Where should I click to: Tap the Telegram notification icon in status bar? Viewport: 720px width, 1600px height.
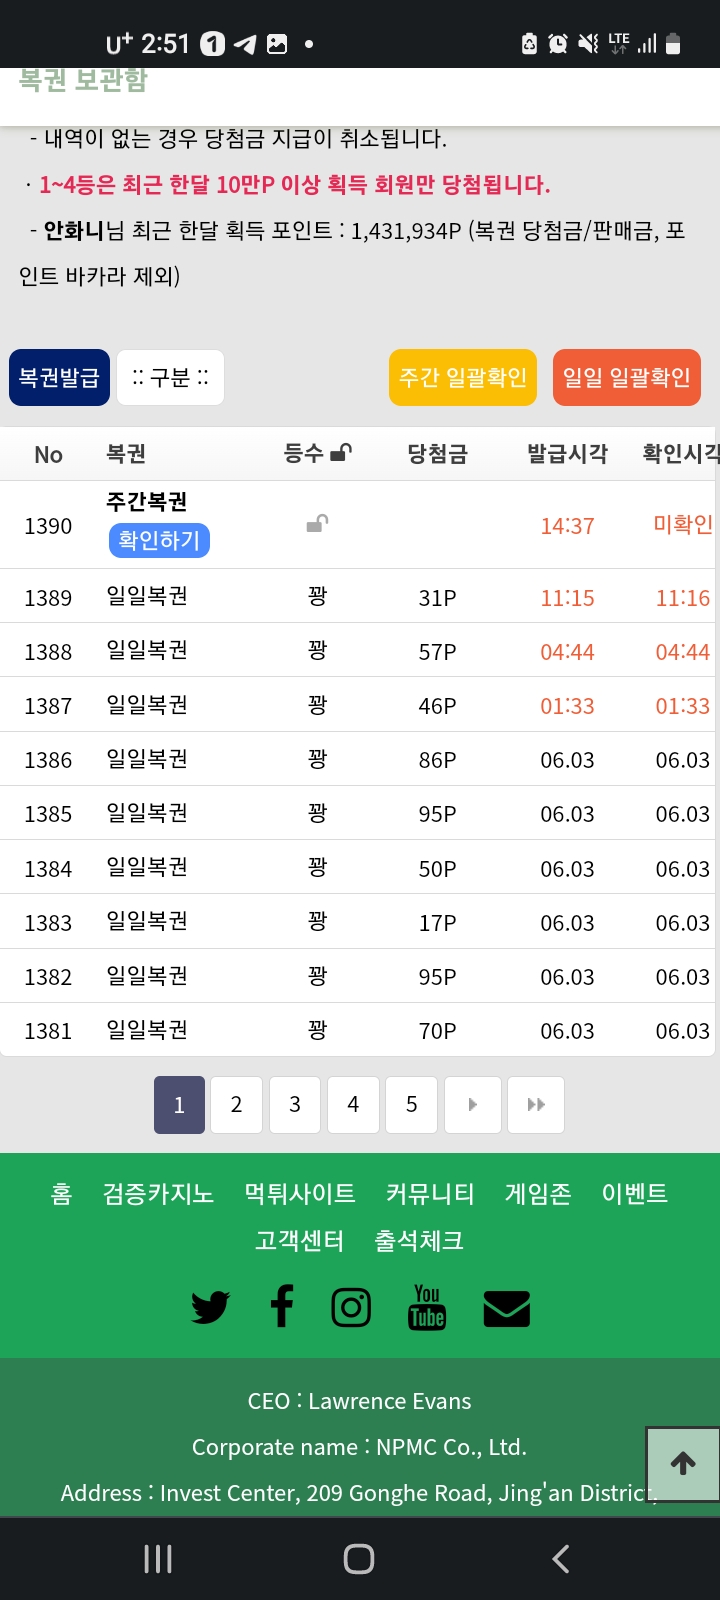pos(245,44)
